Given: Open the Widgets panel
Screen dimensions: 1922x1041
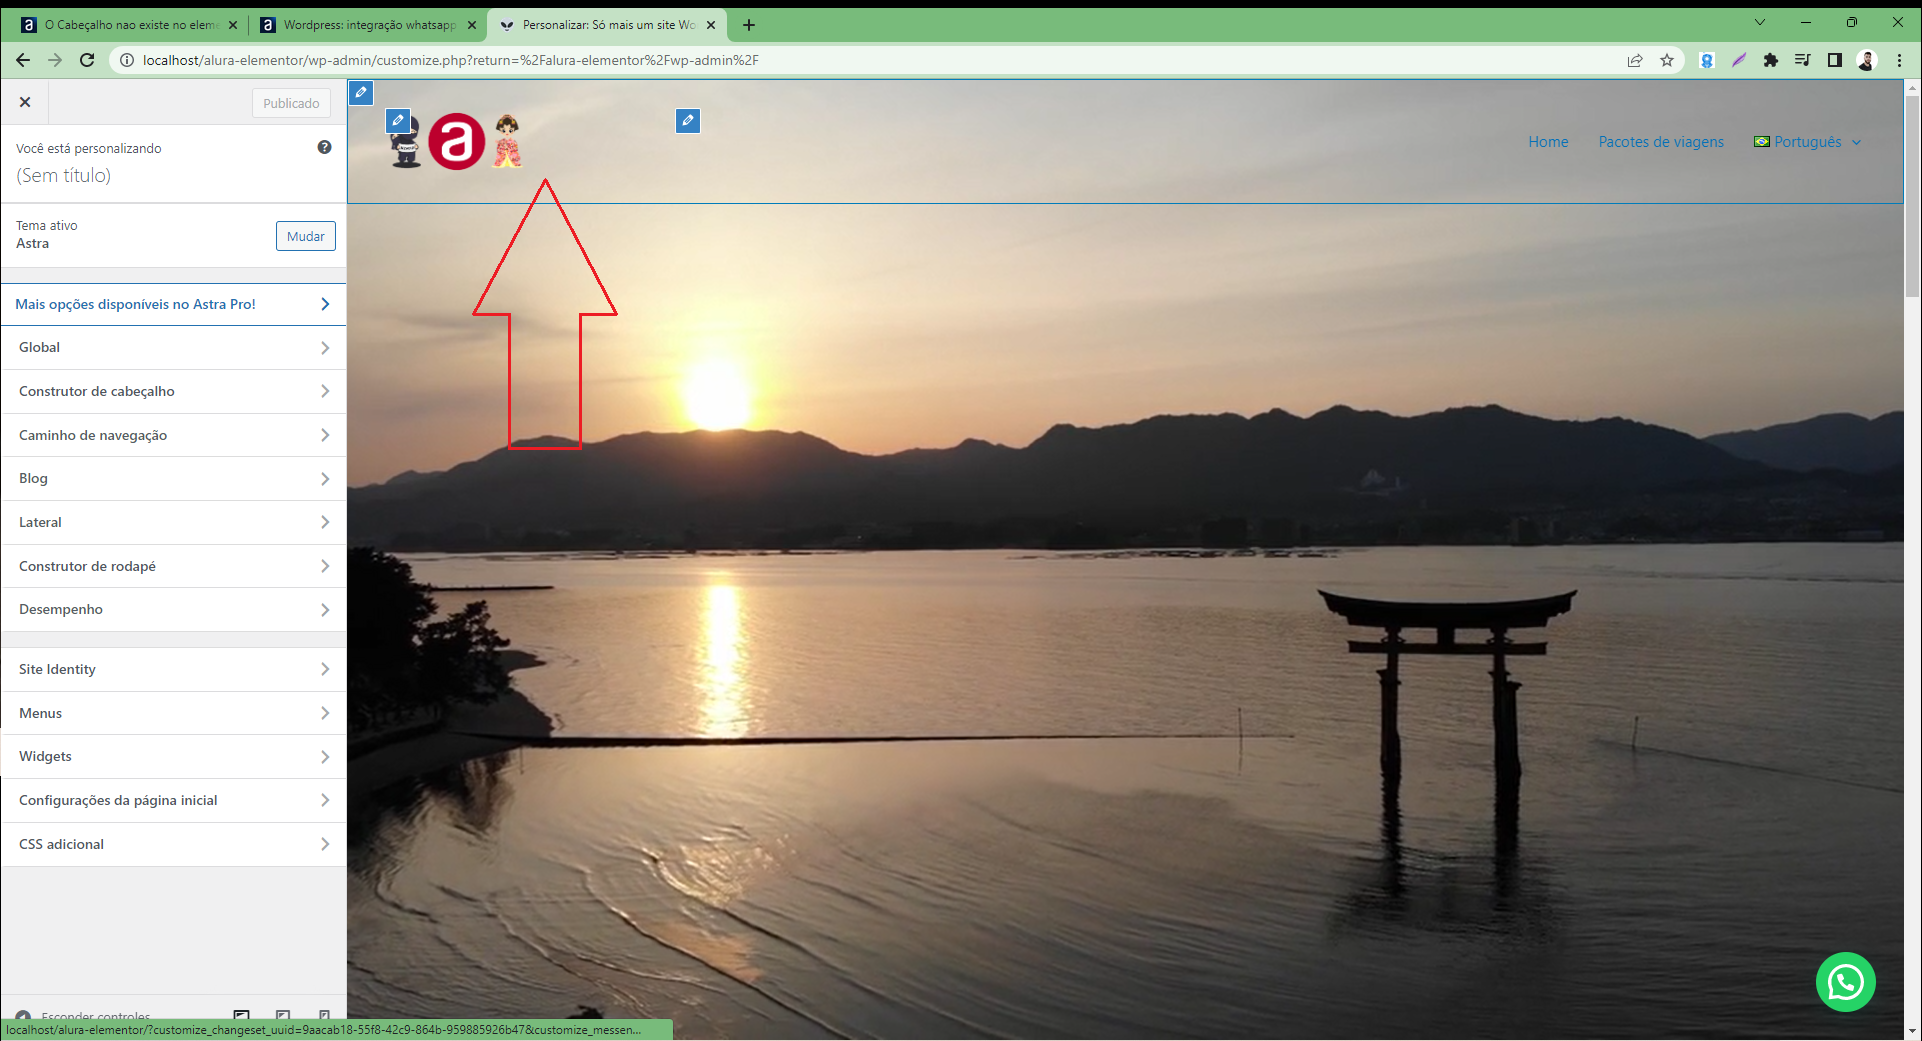Looking at the screenshot, I should pyautogui.click(x=174, y=756).
